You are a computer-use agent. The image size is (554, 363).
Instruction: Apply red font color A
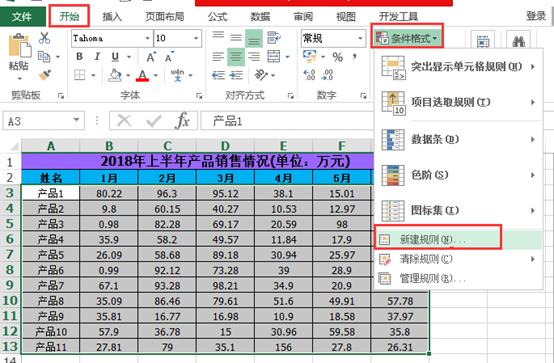coord(142,75)
